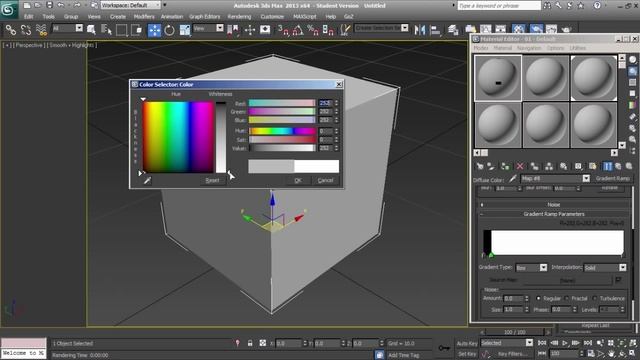Open the Gradient Type dropdown
Image resolution: width=640 pixels, height=360 pixels.
(531, 268)
